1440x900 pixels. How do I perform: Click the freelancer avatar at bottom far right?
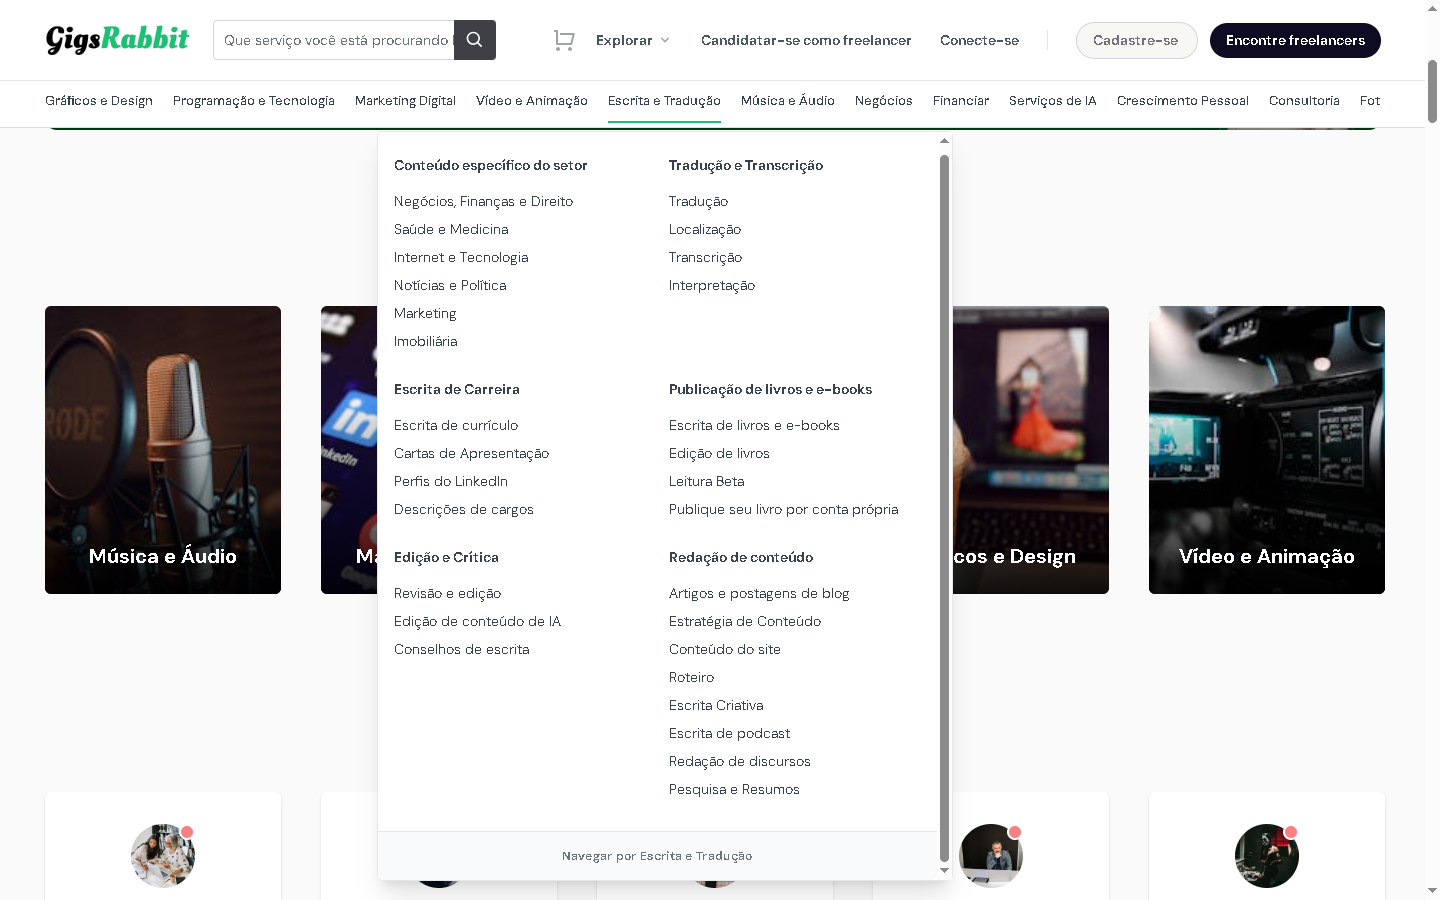[x=1266, y=856]
